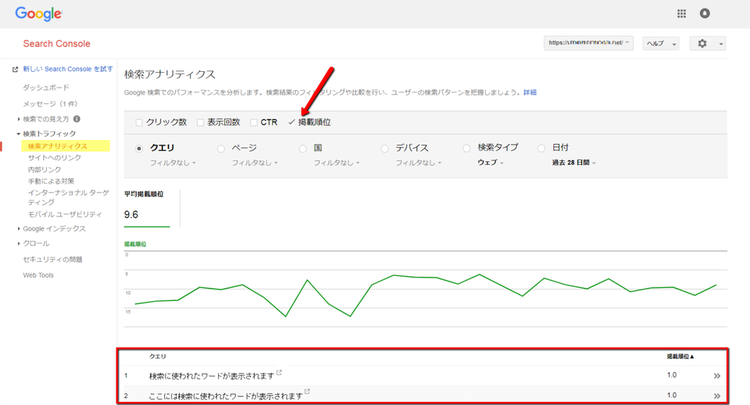Open ダッシュボード in sidebar
The width and height of the screenshot is (750, 405).
pyautogui.click(x=46, y=88)
